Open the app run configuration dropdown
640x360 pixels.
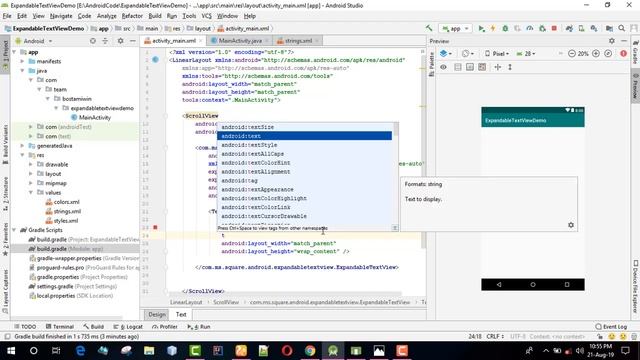[x=455, y=29]
